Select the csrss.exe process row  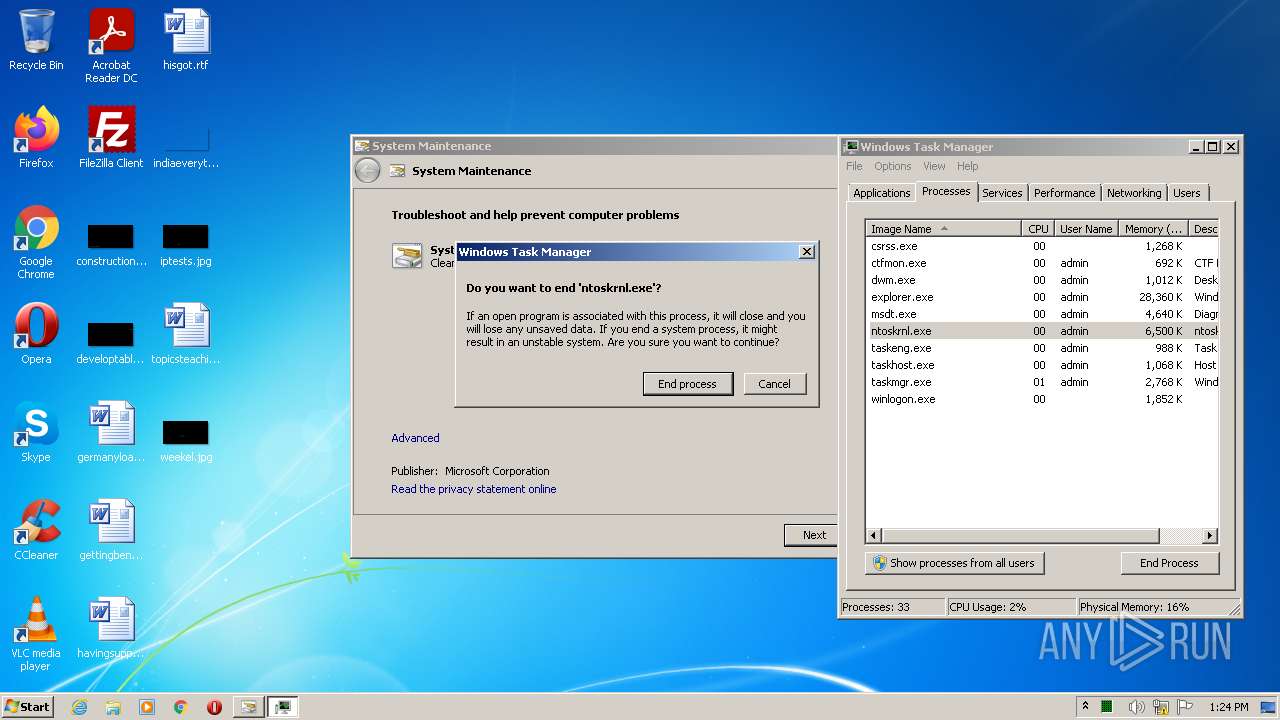1042,246
